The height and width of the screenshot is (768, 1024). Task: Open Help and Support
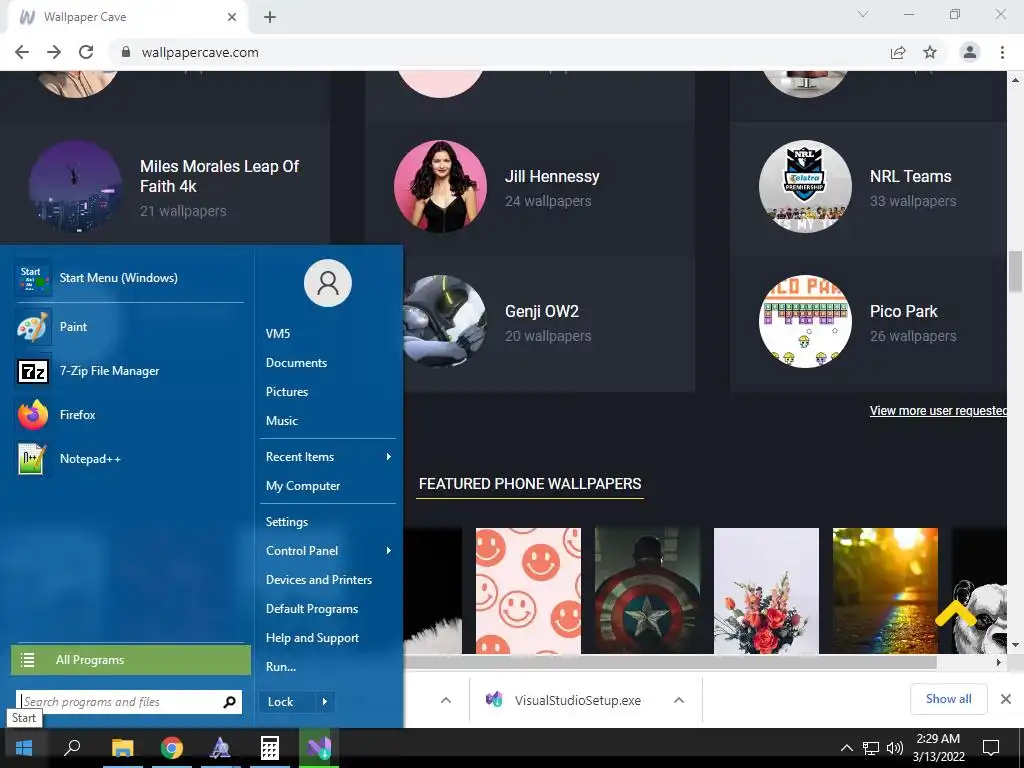pyautogui.click(x=312, y=638)
